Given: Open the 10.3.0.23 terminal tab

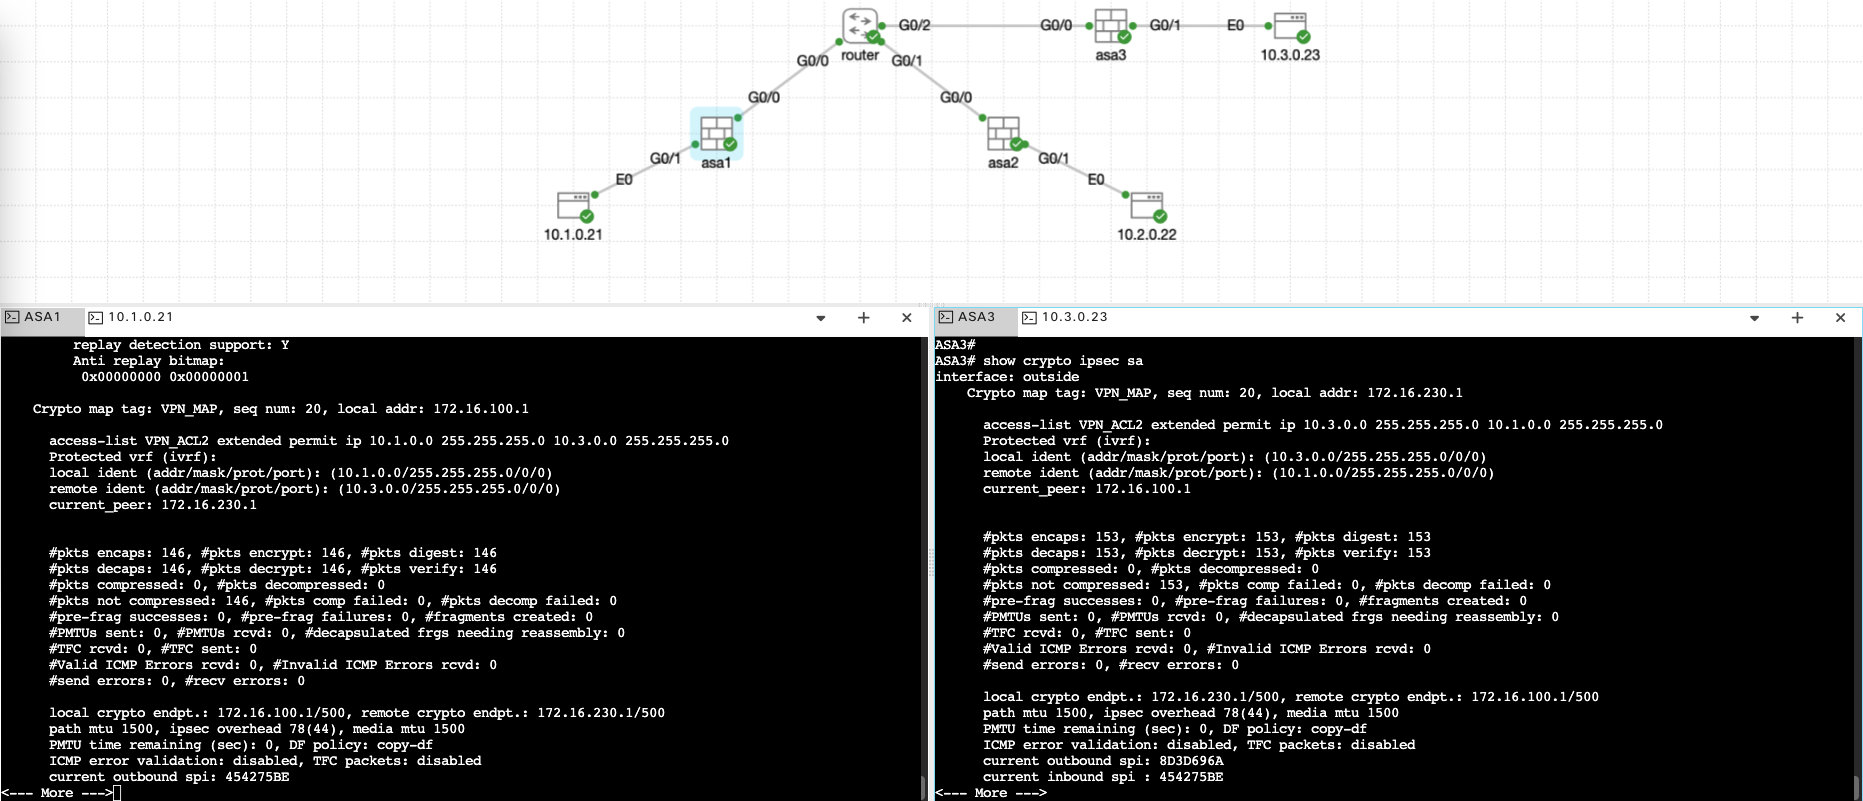Looking at the screenshot, I should 1065,317.
